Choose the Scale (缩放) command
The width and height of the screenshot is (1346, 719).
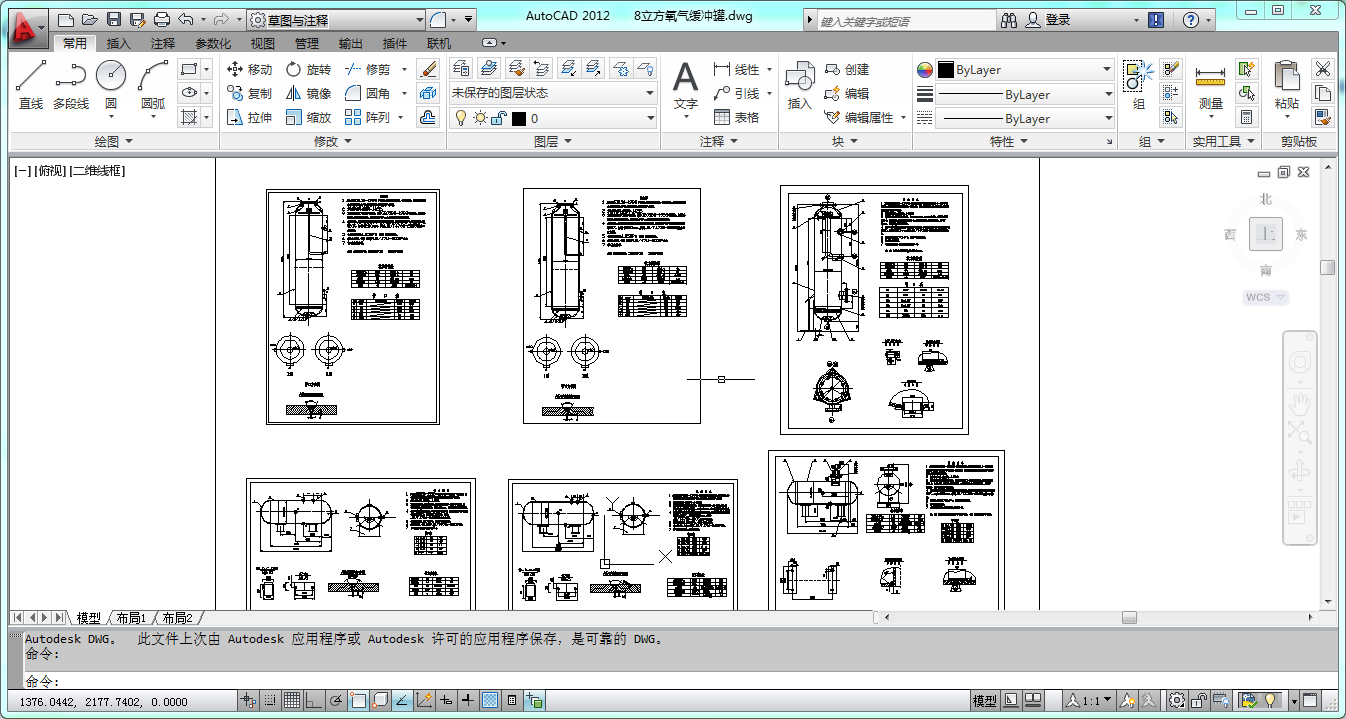[308, 117]
